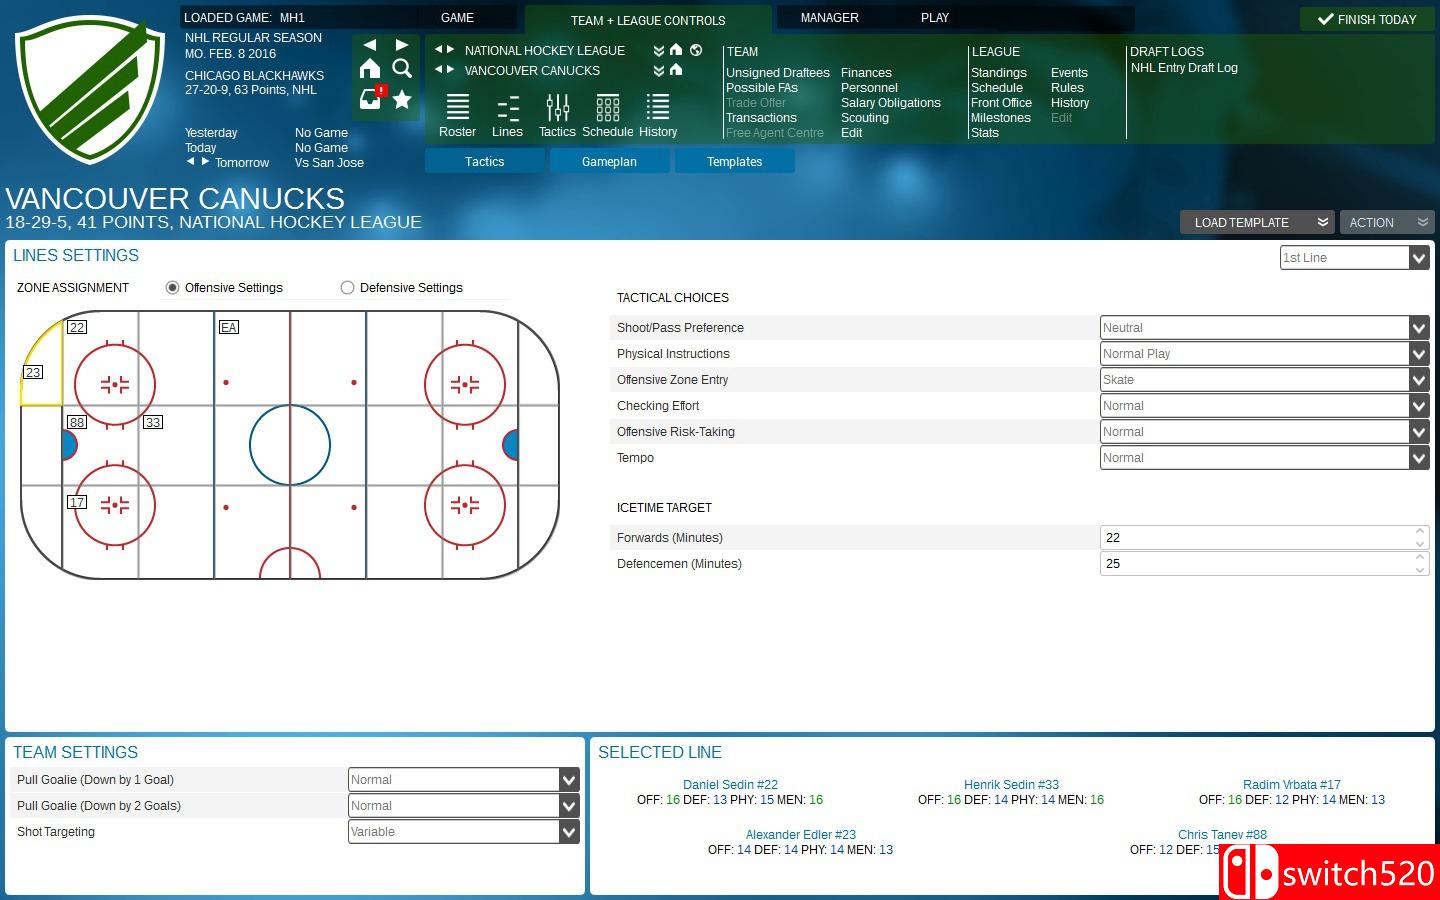Open the team History list icon
This screenshot has width=1440, height=900.
pyautogui.click(x=657, y=108)
